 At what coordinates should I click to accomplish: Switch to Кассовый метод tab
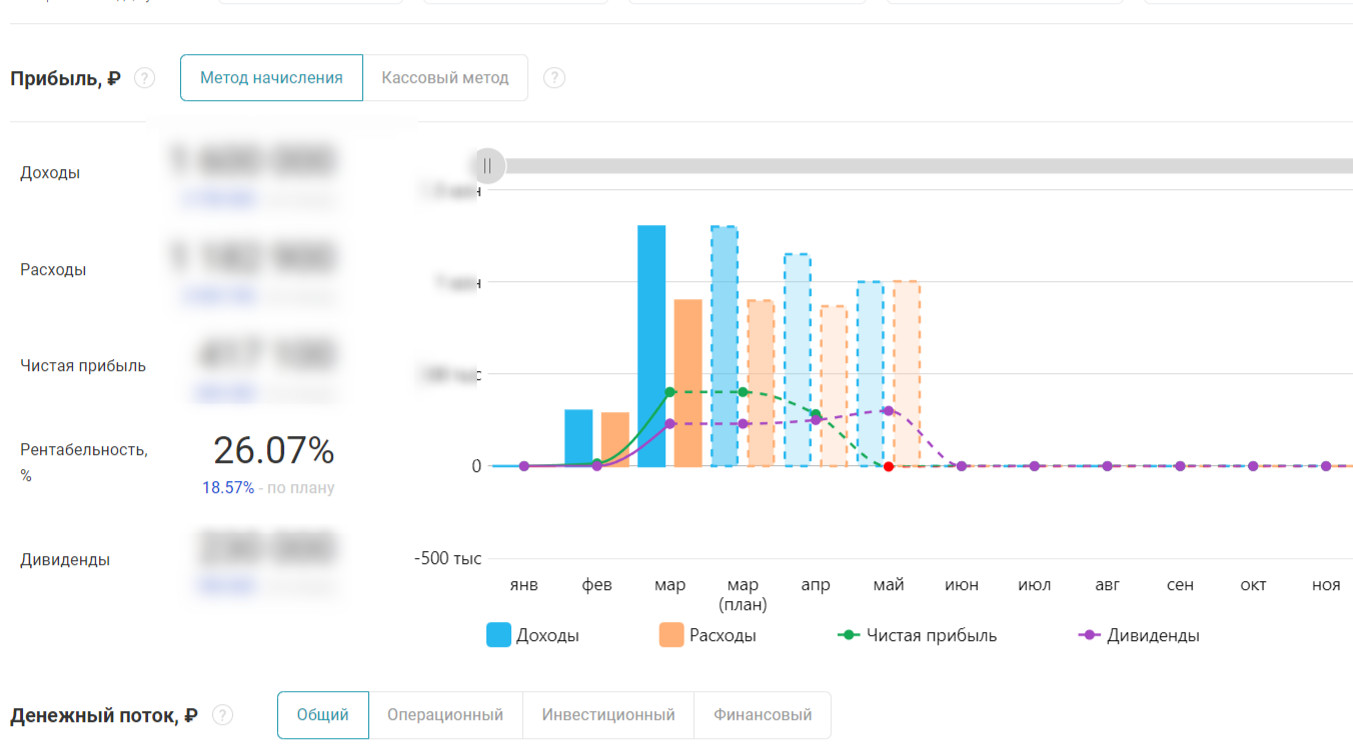pos(445,78)
